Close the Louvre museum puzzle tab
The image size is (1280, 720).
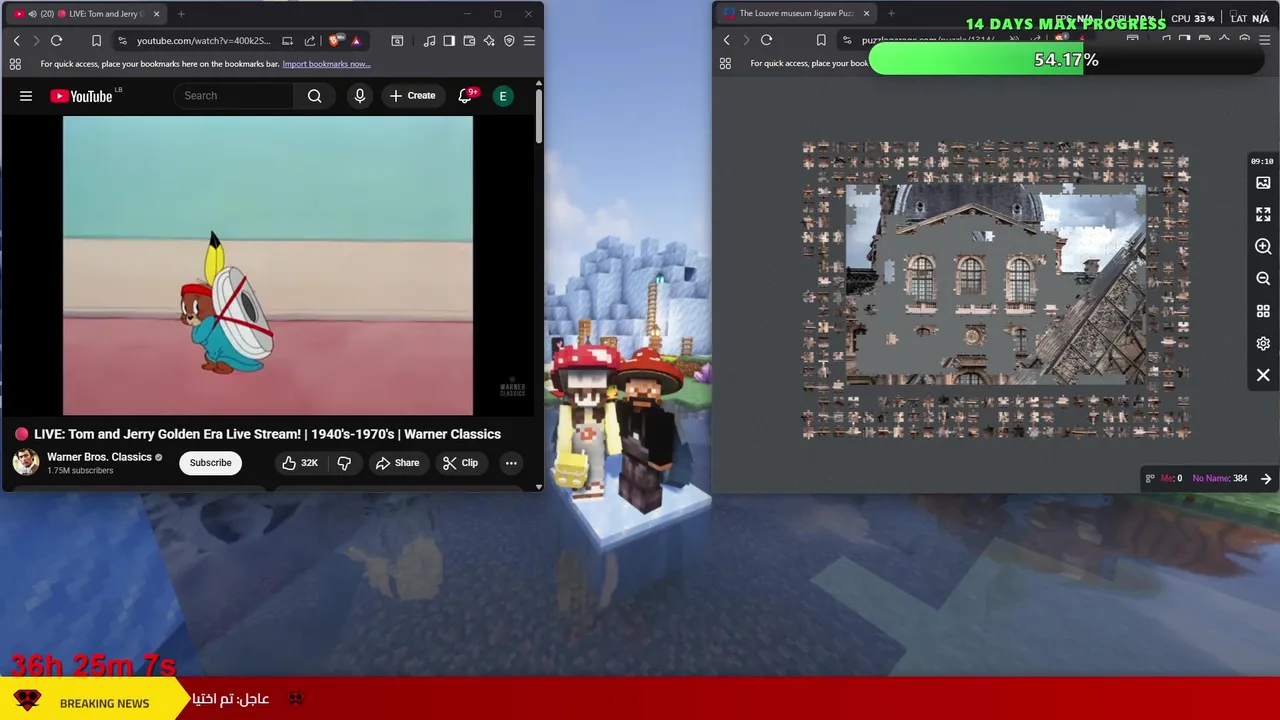(867, 14)
